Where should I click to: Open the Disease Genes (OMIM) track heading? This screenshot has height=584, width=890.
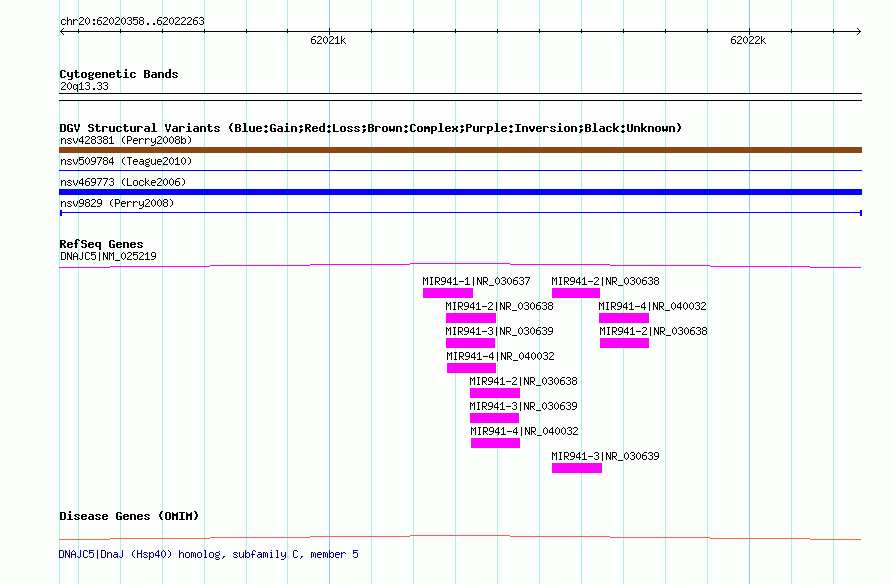pyautogui.click(x=129, y=516)
